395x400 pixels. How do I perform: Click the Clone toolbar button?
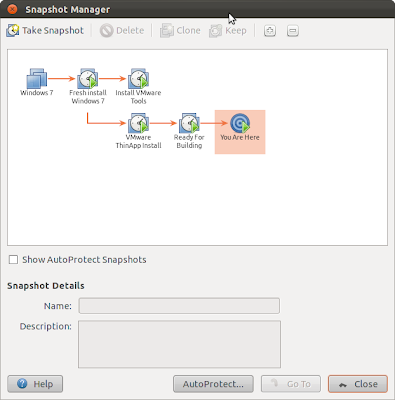pos(180,31)
